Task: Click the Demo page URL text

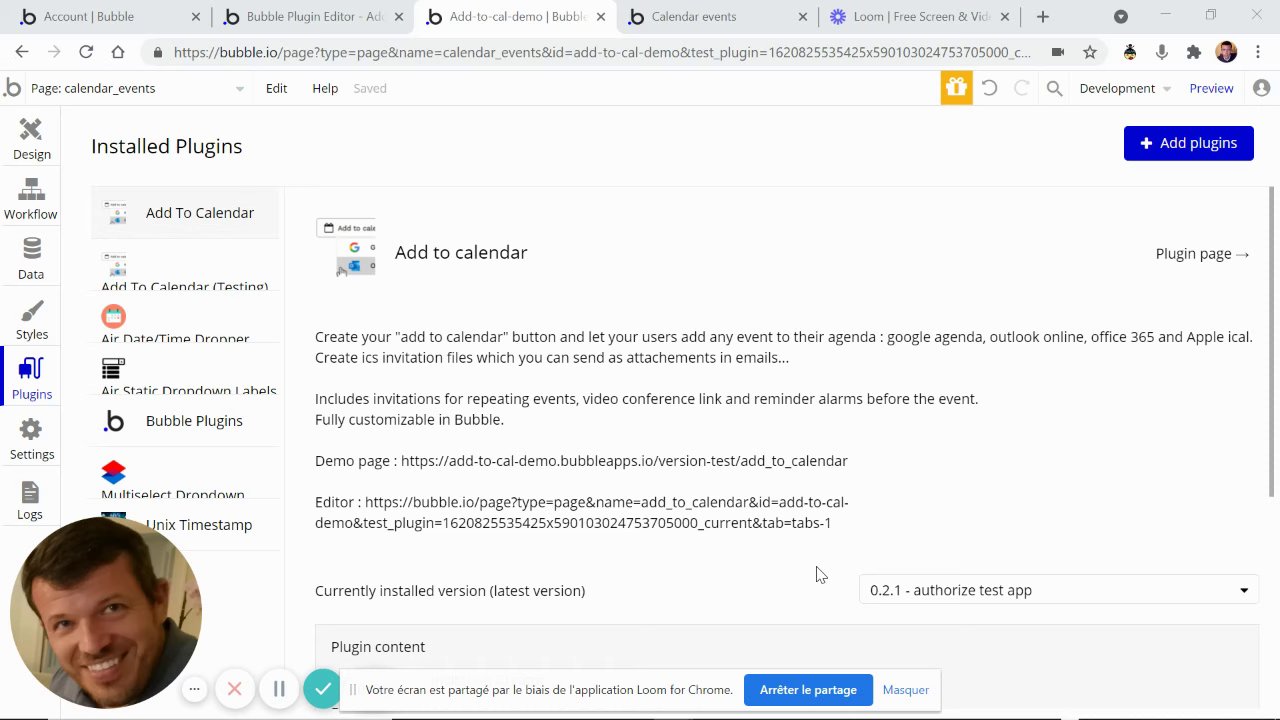Action: 624,461
